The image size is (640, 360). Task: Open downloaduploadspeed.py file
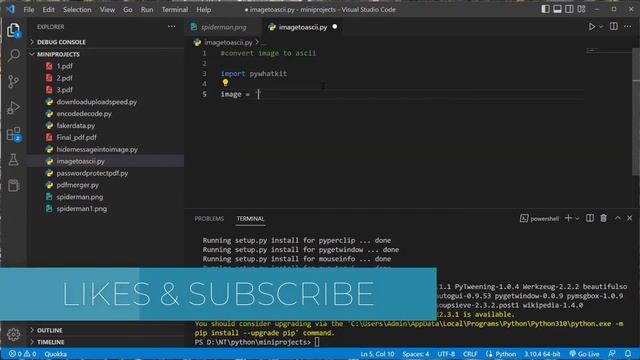coord(106,102)
